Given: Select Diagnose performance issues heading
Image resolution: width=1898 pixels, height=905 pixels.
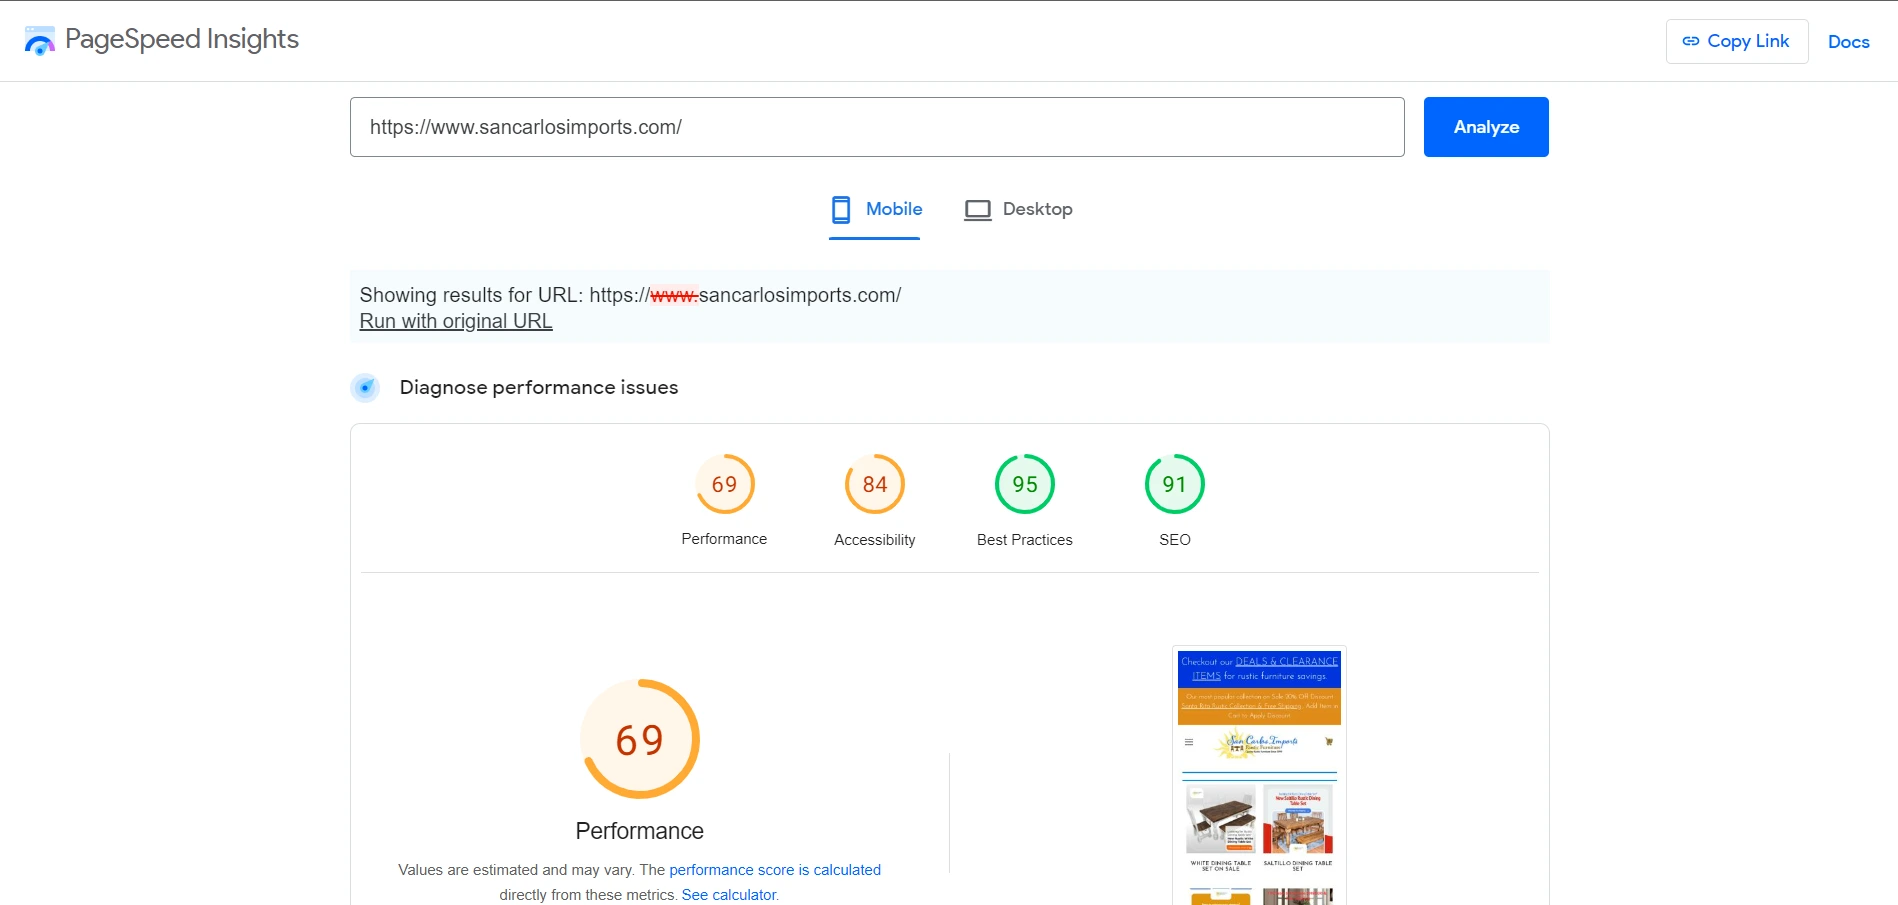Looking at the screenshot, I should 539,387.
